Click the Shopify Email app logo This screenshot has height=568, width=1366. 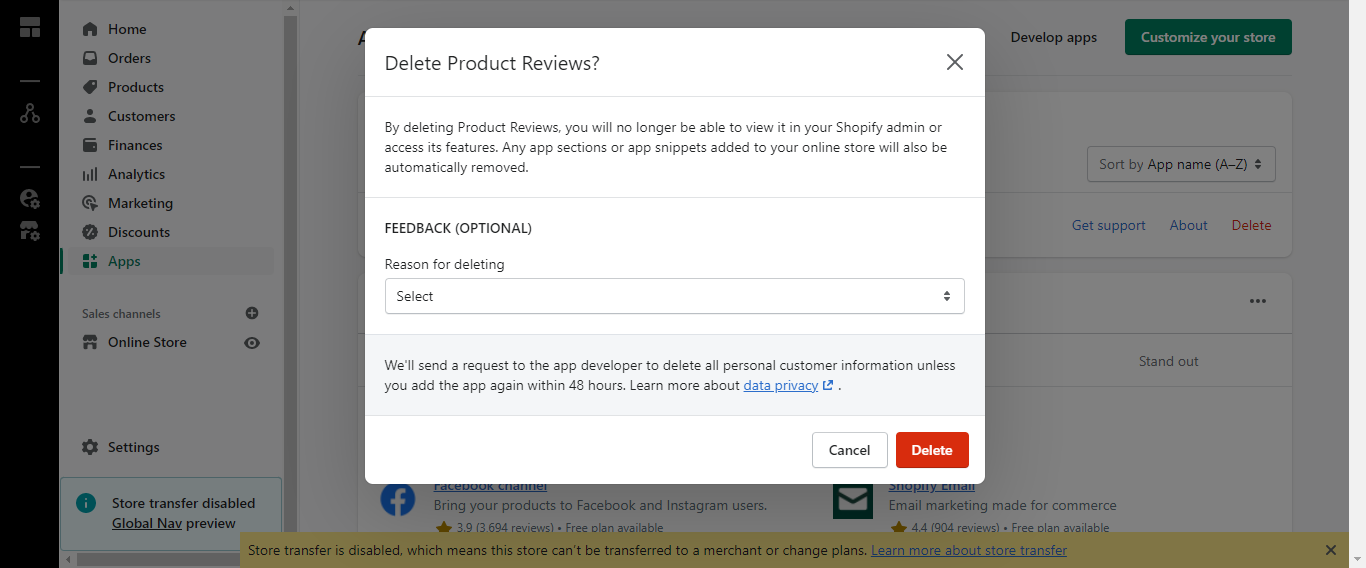pos(853,499)
